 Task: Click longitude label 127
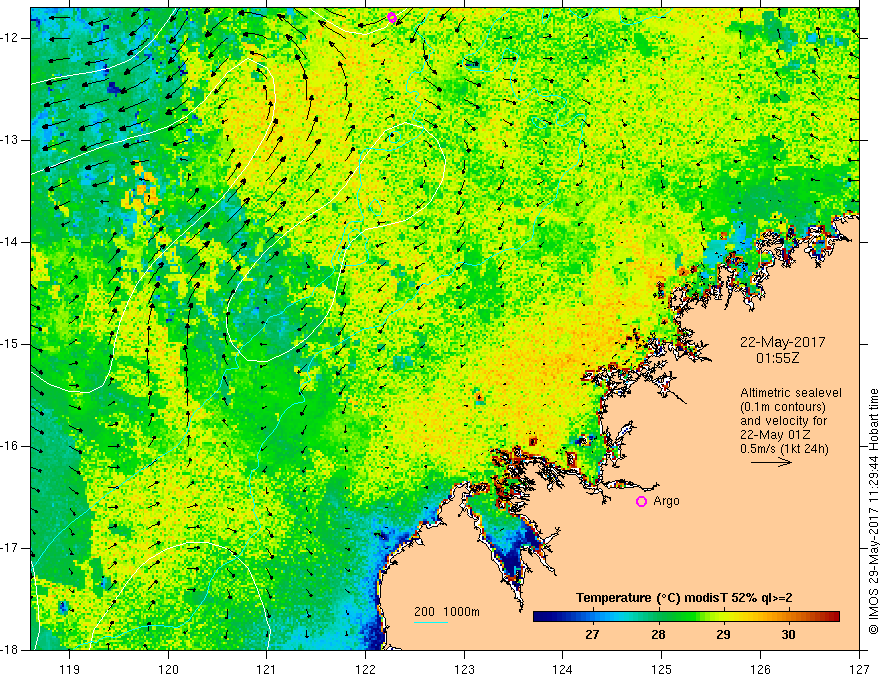[859, 669]
